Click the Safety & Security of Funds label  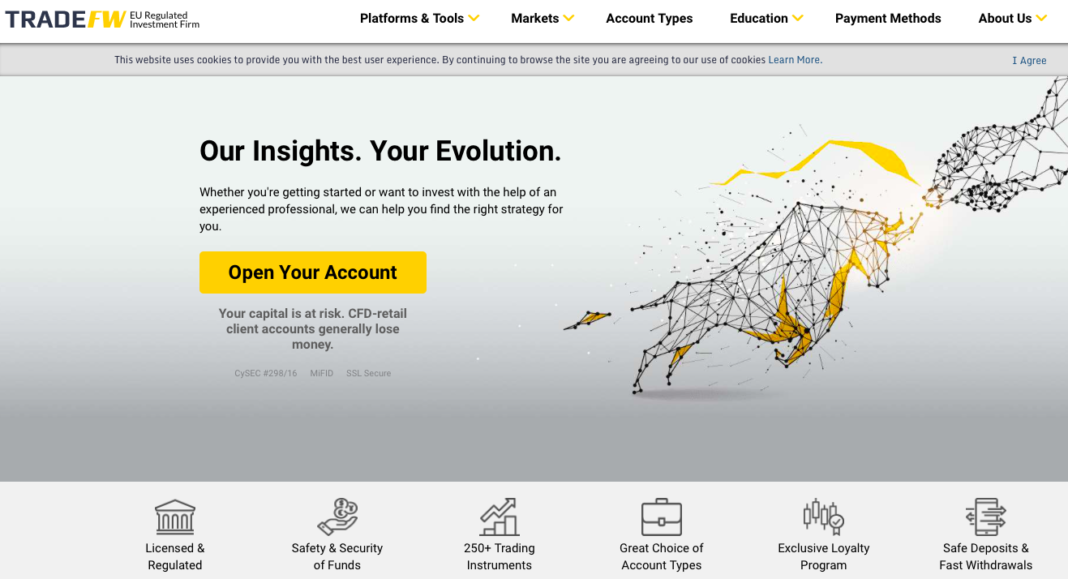pos(337,556)
